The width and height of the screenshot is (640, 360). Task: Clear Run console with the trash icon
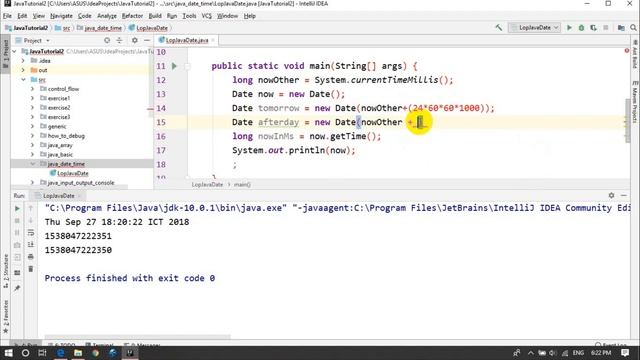31,269
